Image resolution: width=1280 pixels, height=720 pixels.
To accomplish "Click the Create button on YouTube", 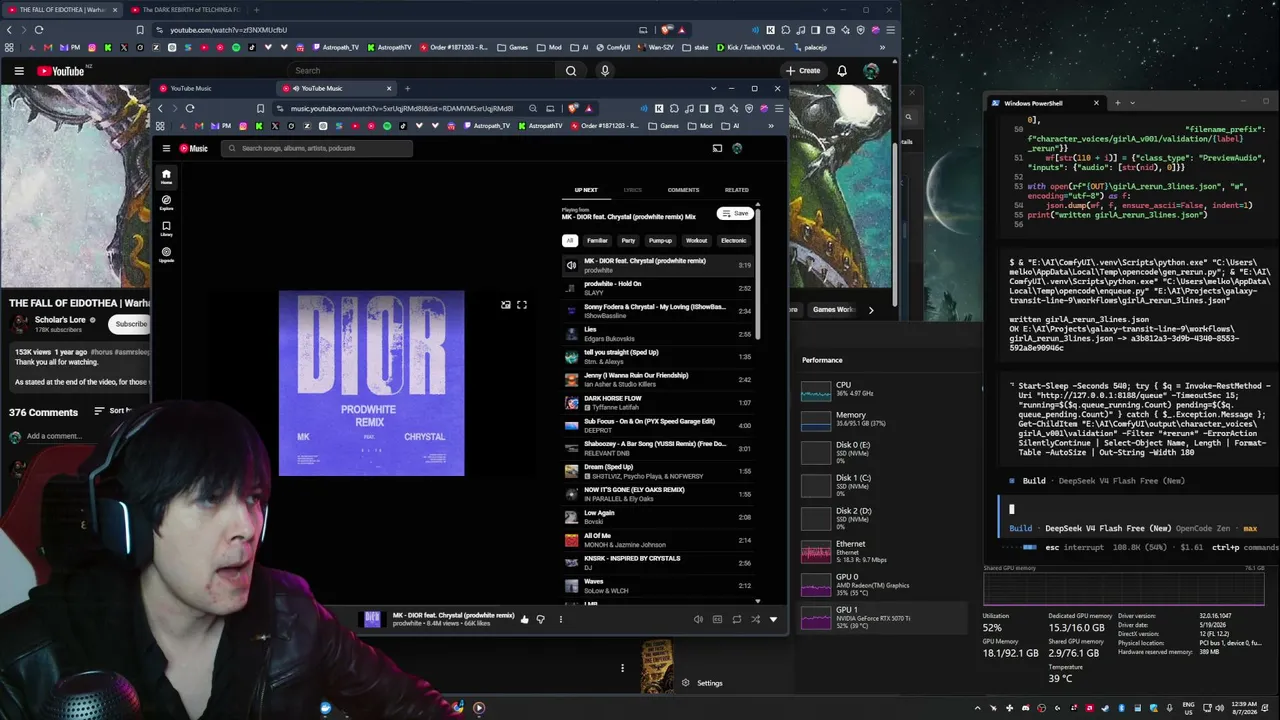I will coord(803,71).
